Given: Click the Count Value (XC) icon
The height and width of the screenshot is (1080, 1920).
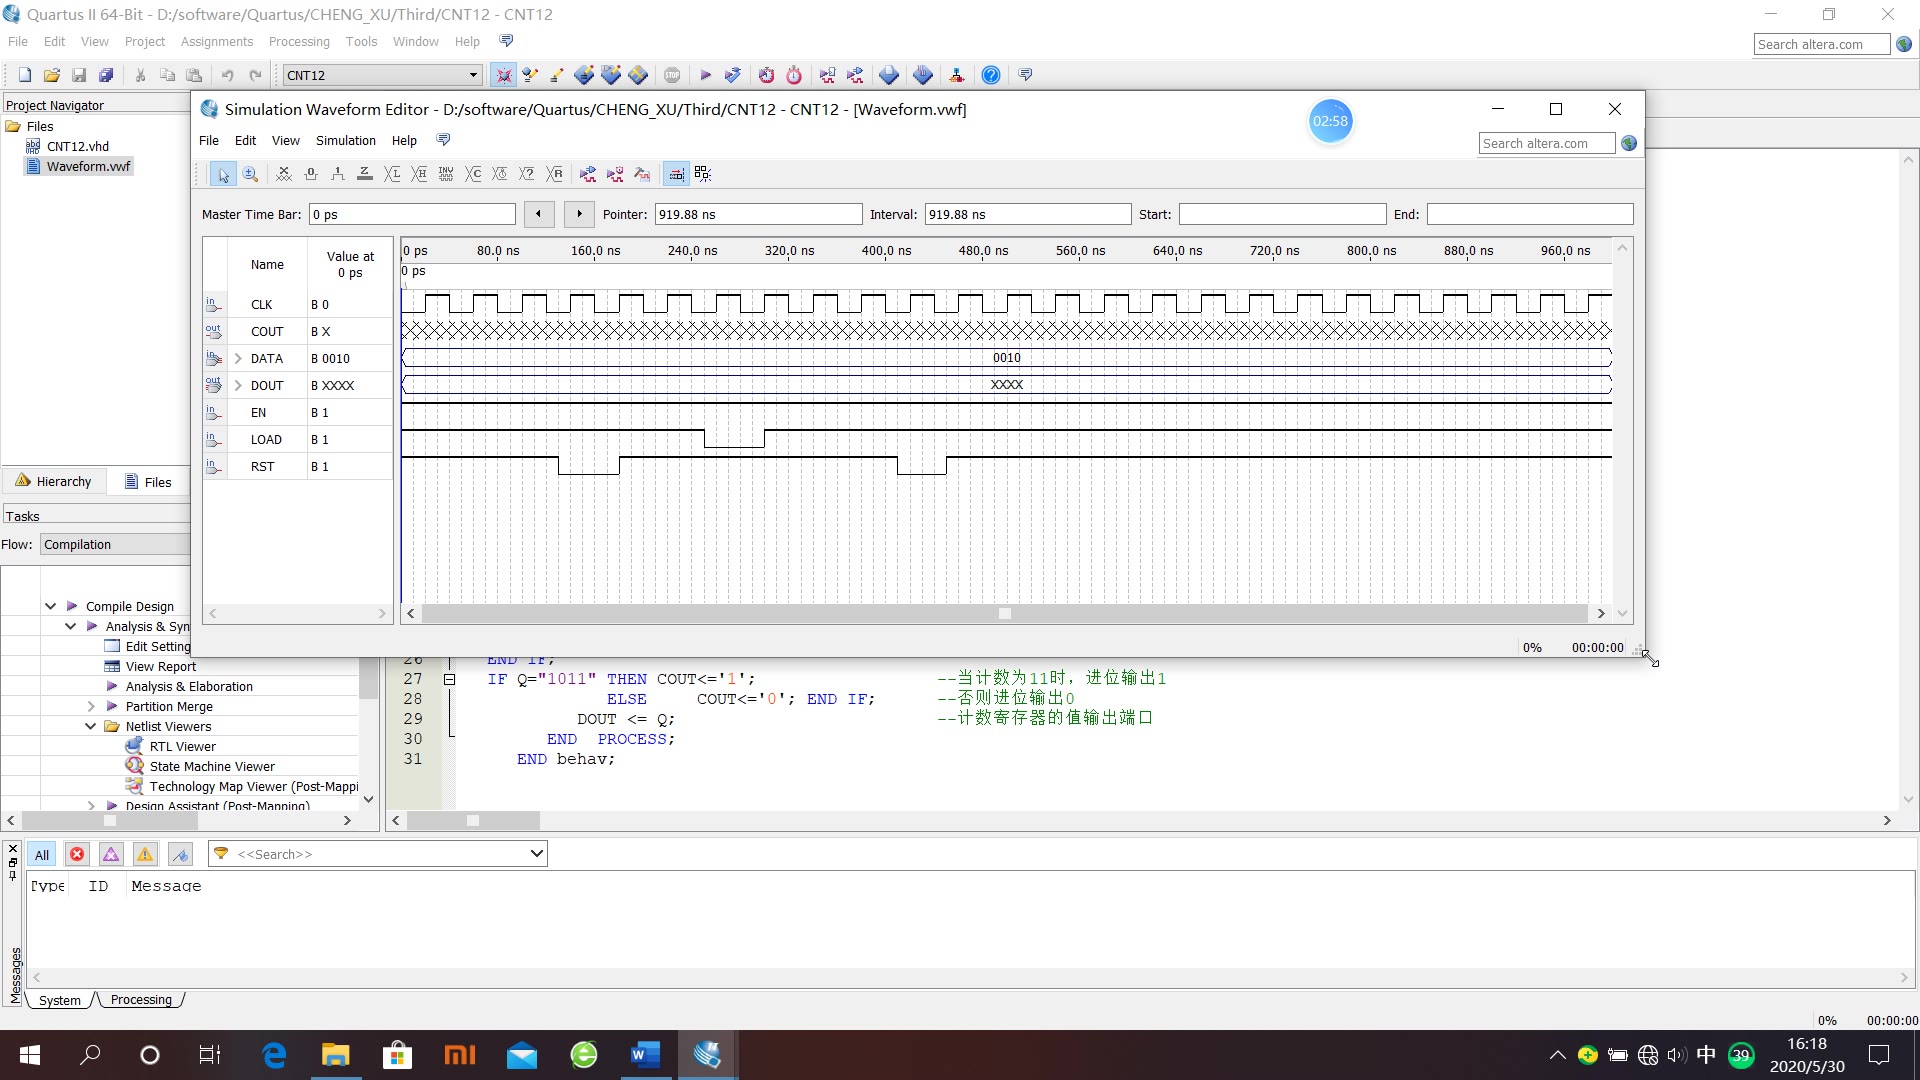Looking at the screenshot, I should tap(473, 174).
